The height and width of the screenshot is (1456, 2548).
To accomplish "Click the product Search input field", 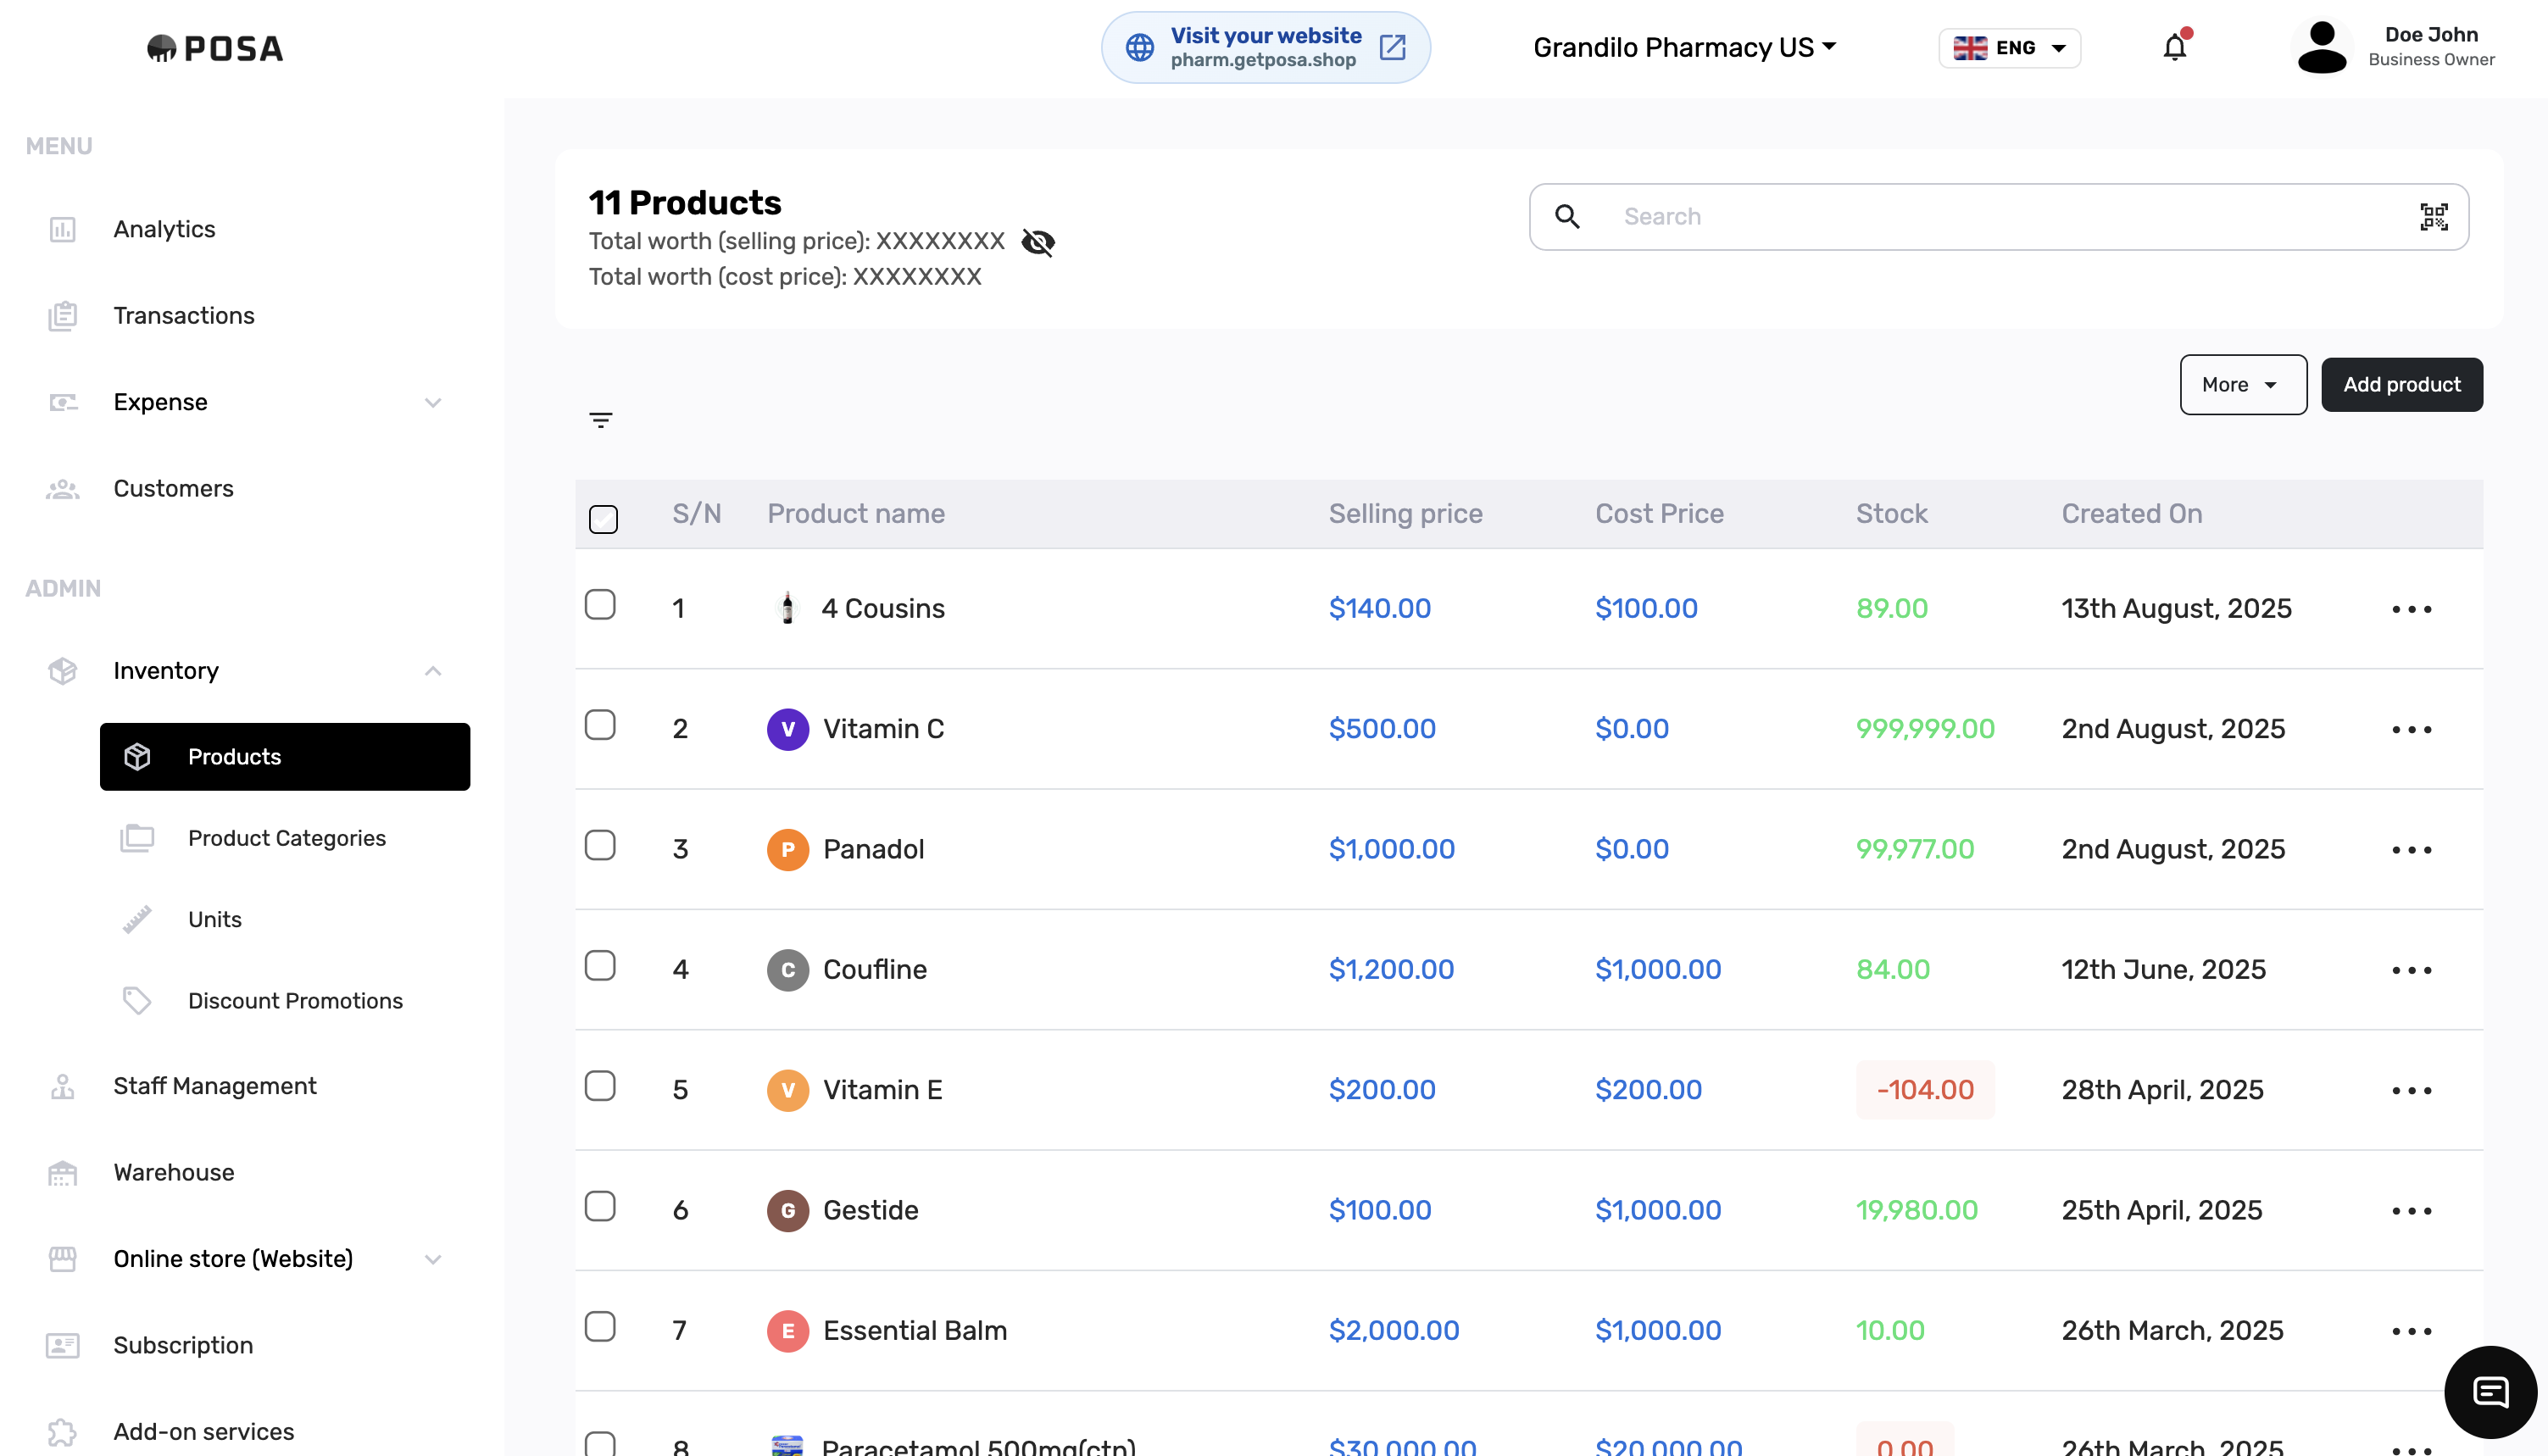I will pos(1999,217).
